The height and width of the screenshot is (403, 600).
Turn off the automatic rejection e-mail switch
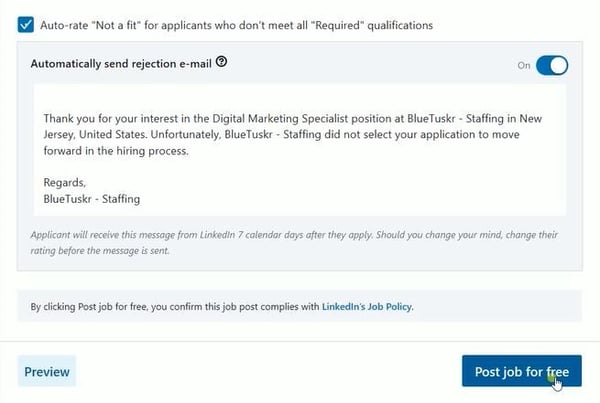coord(552,65)
